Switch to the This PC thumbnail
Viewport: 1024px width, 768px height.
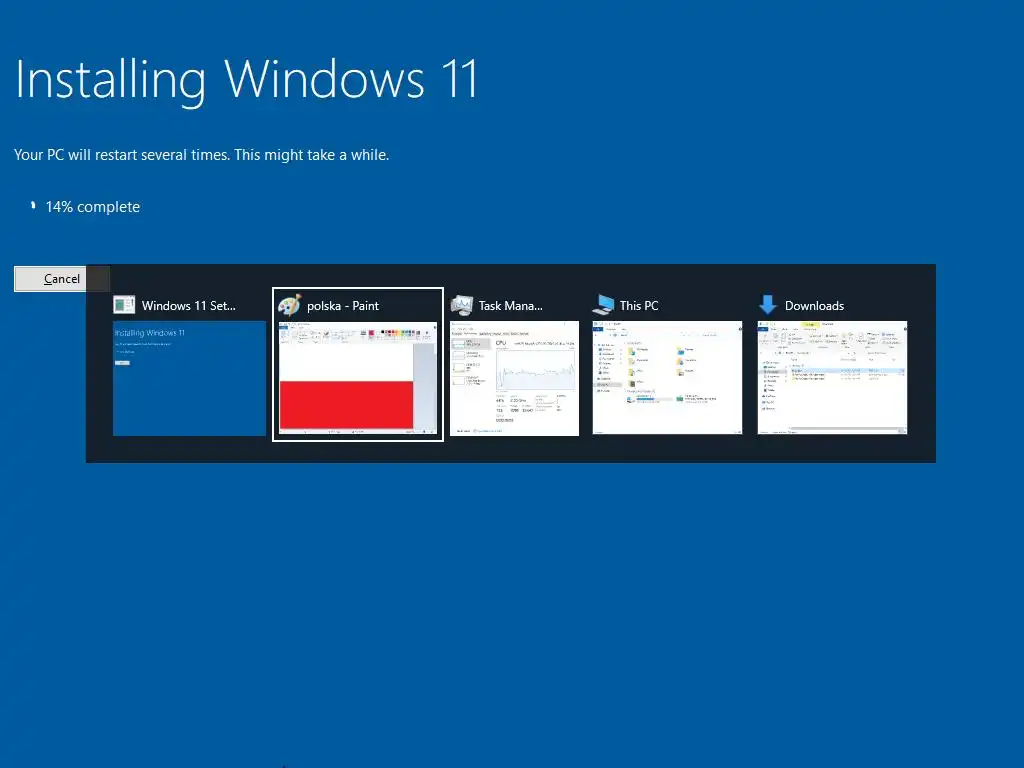click(x=667, y=377)
